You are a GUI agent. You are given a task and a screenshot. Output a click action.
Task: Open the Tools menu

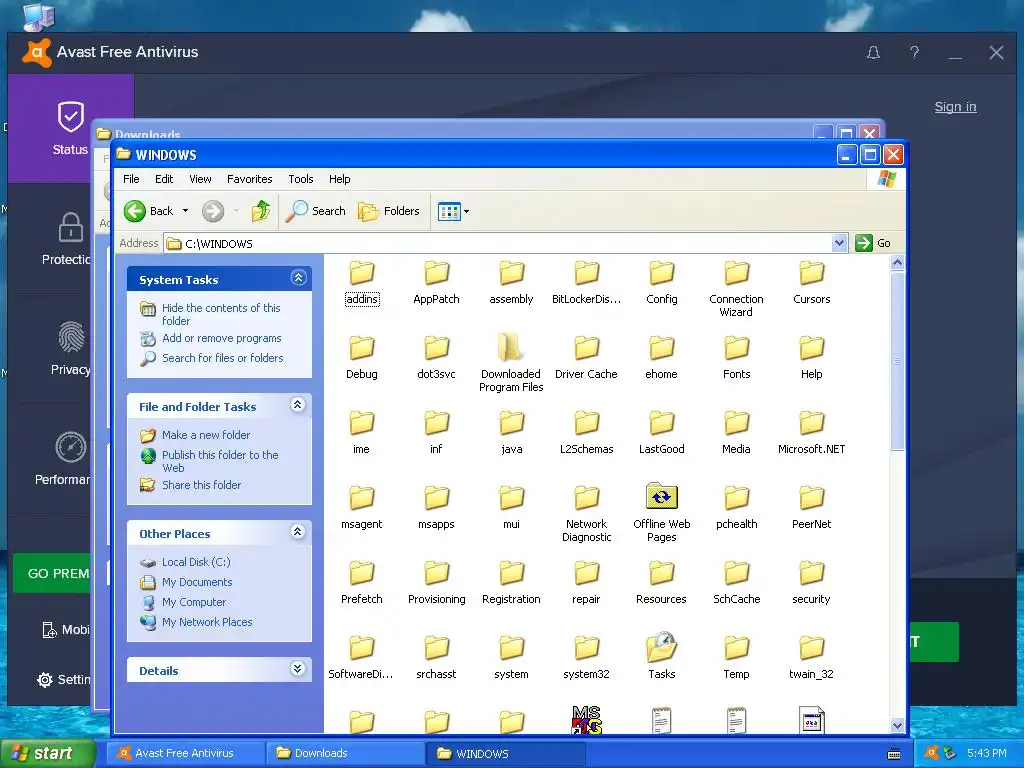point(301,179)
